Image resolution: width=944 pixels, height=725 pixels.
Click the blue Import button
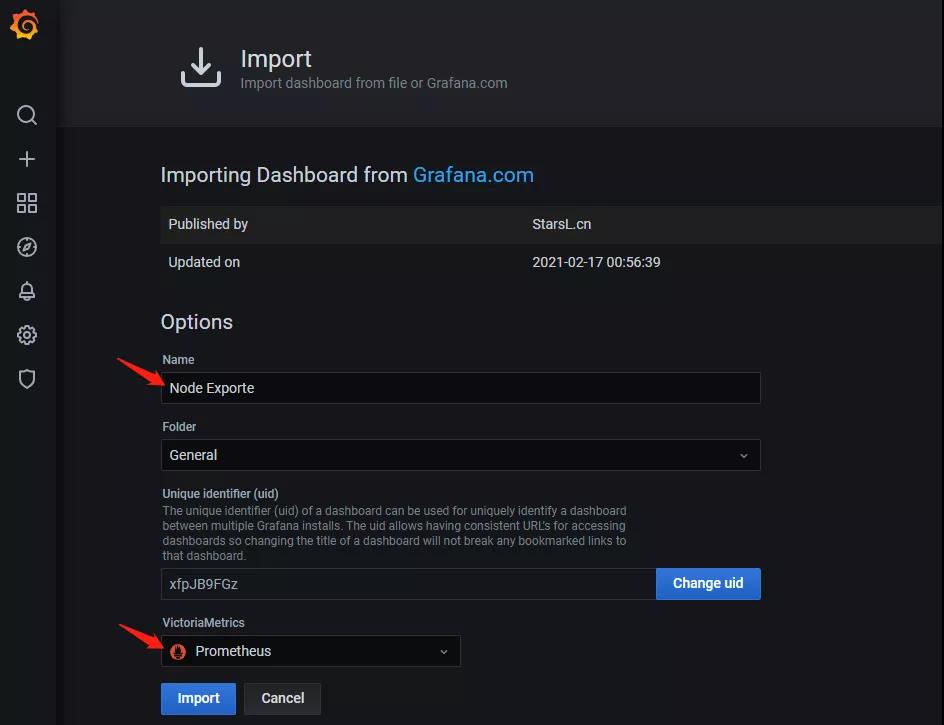pyautogui.click(x=198, y=699)
